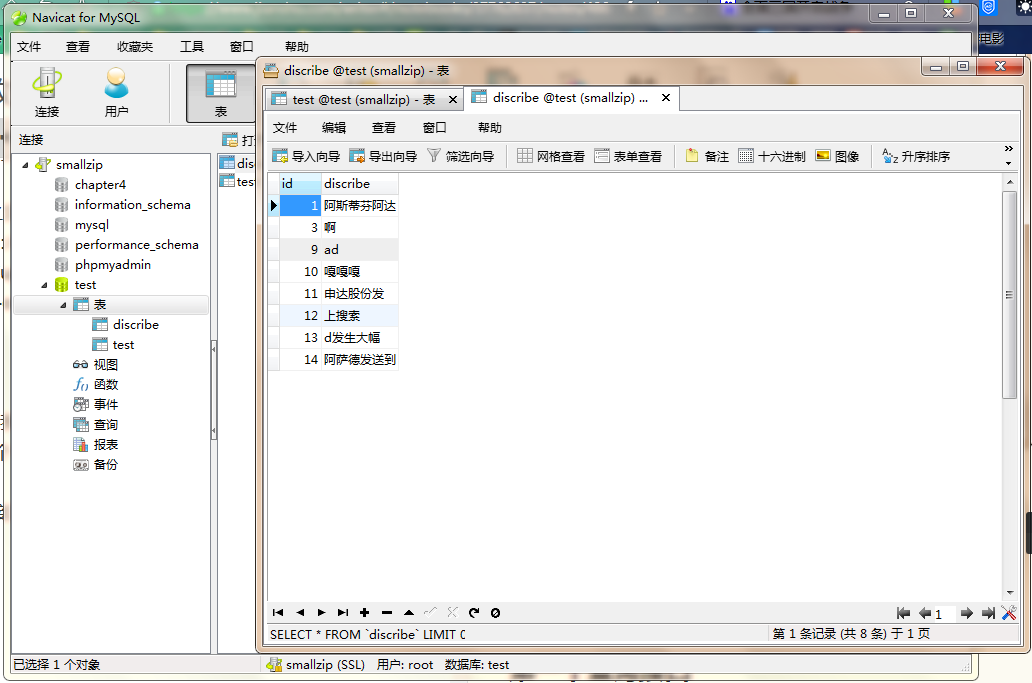Image resolution: width=1032 pixels, height=683 pixels.
Task: Open main window 工具 menu
Action: point(192,47)
